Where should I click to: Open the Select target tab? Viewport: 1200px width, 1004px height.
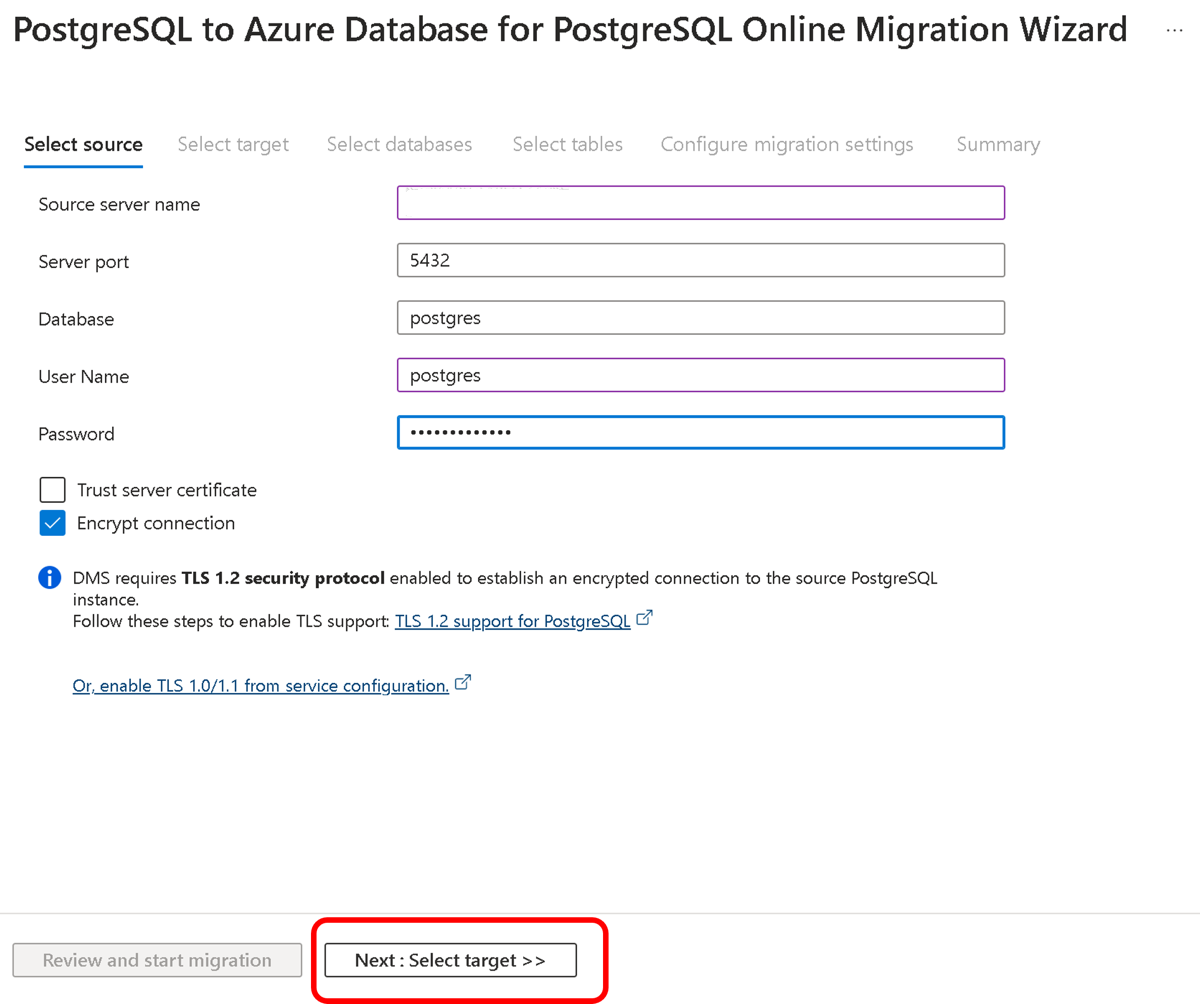tap(233, 144)
